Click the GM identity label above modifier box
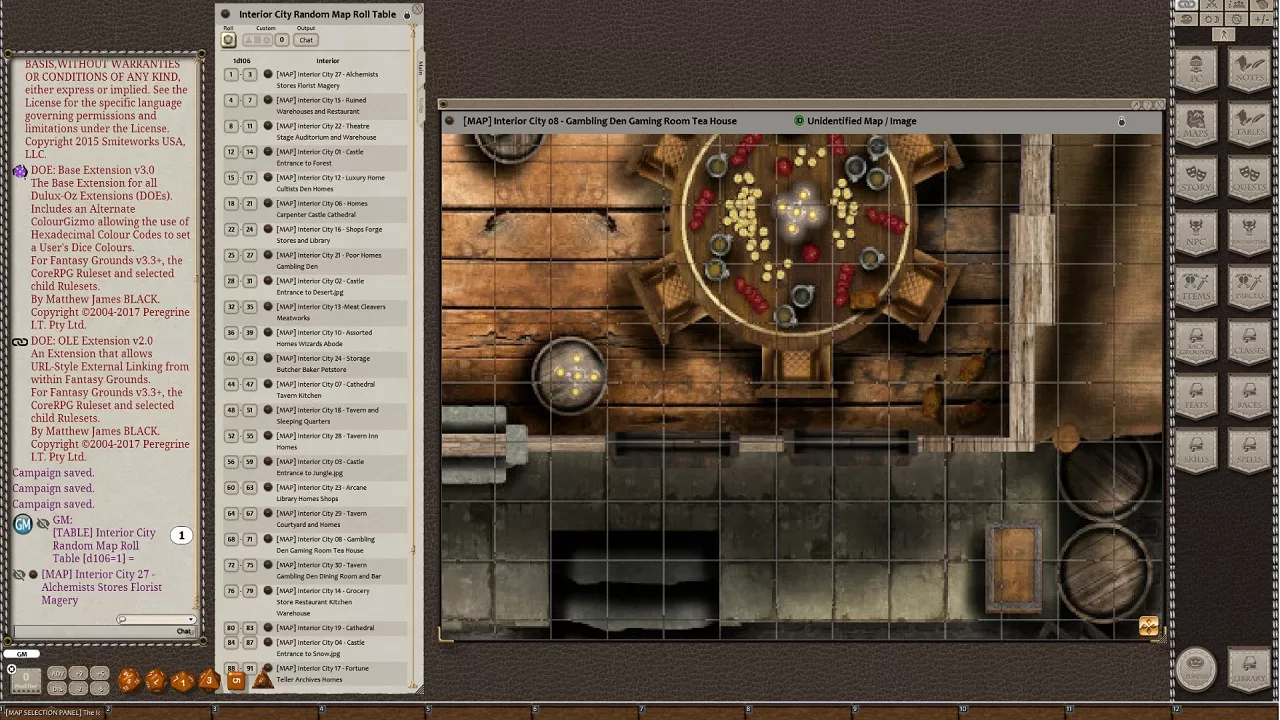 22,654
